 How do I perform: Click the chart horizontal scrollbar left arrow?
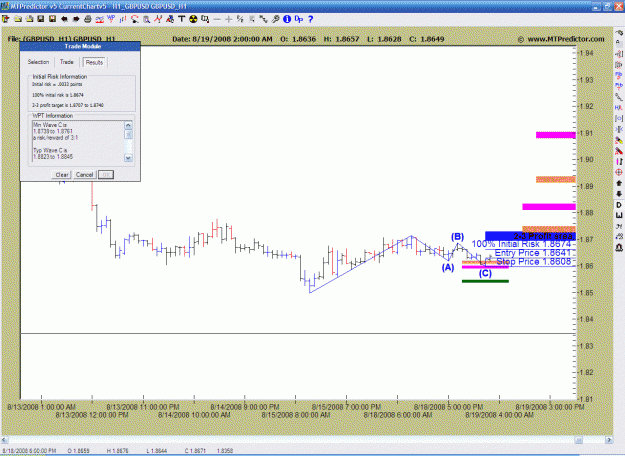click(4, 440)
